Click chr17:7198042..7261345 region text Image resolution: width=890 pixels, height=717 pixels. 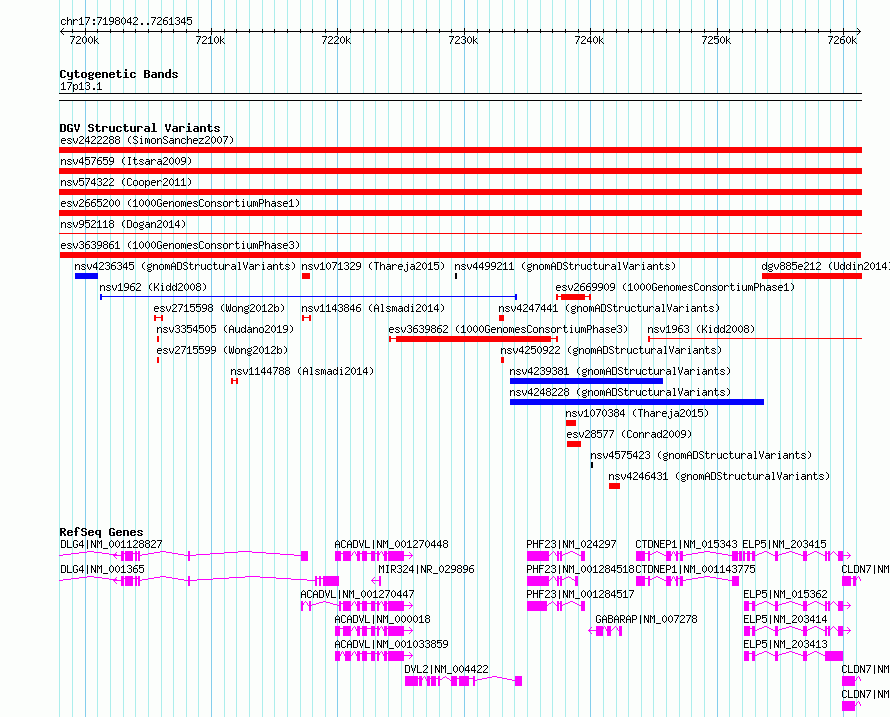(126, 22)
